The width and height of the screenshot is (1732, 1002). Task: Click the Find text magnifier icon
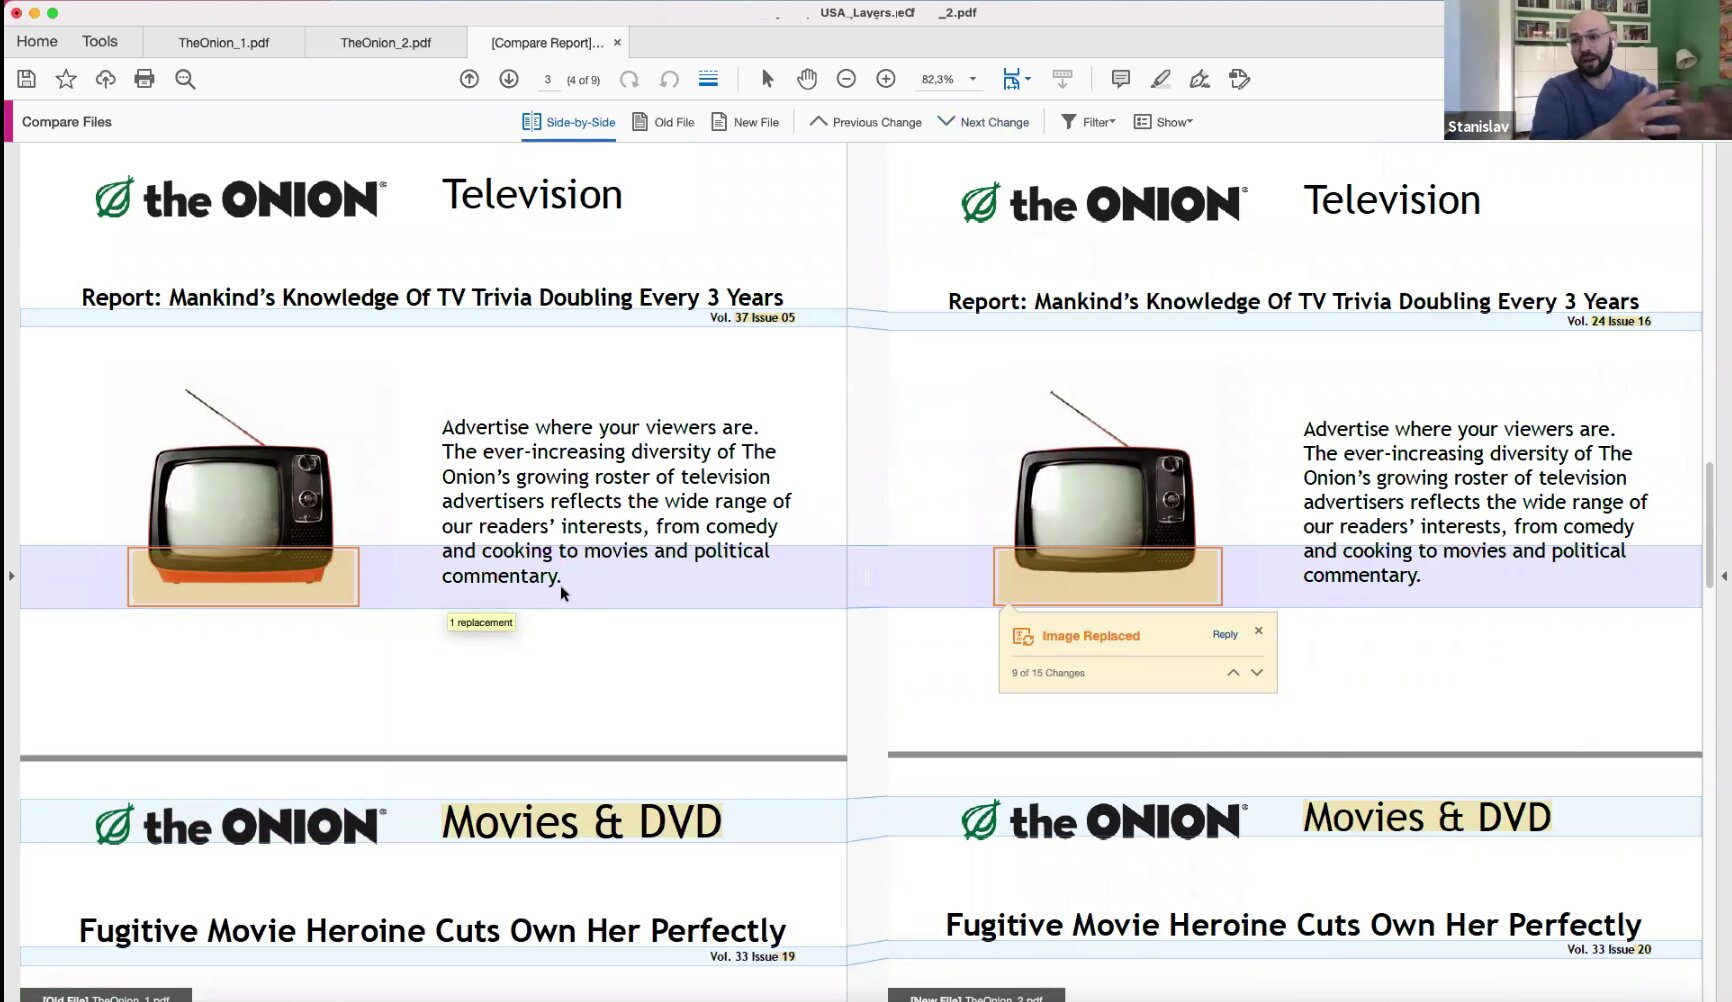pyautogui.click(x=185, y=79)
